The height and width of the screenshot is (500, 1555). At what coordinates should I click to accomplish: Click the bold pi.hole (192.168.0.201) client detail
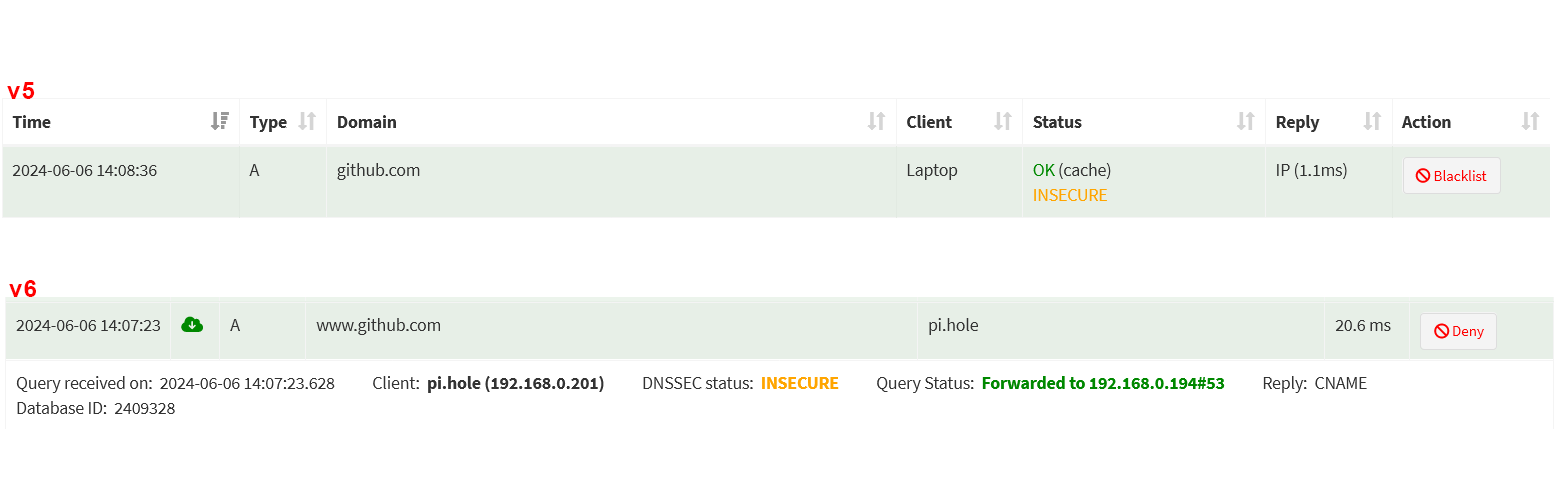515,383
